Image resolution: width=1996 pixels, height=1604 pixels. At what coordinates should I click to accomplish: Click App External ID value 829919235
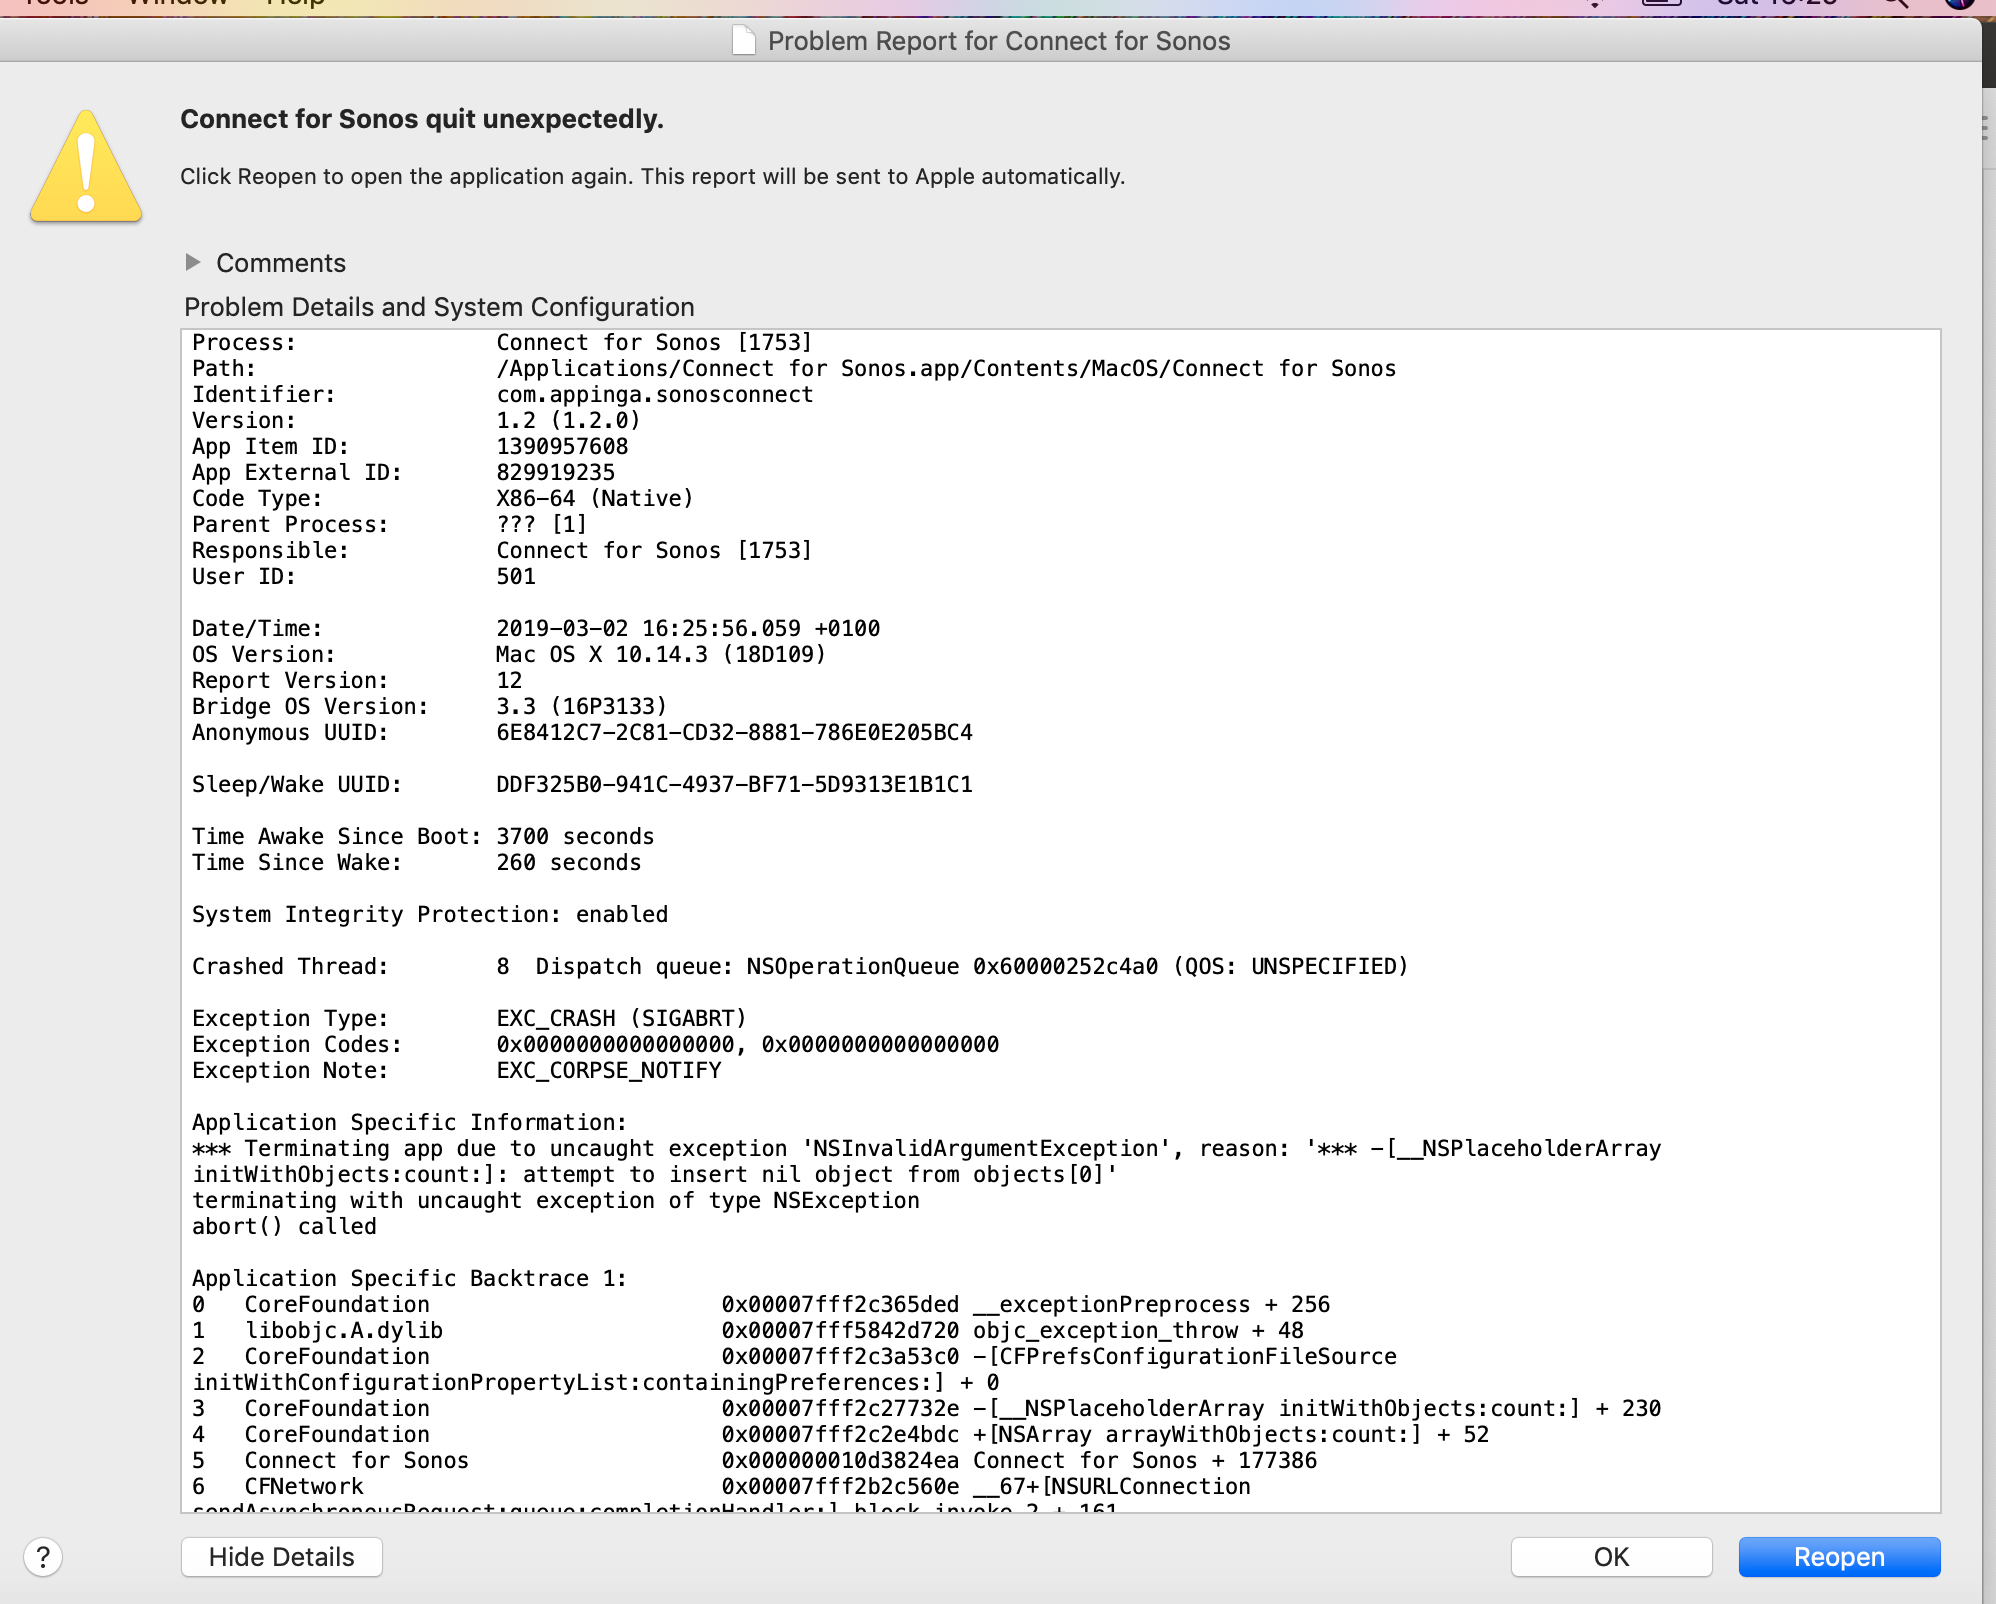pos(556,473)
